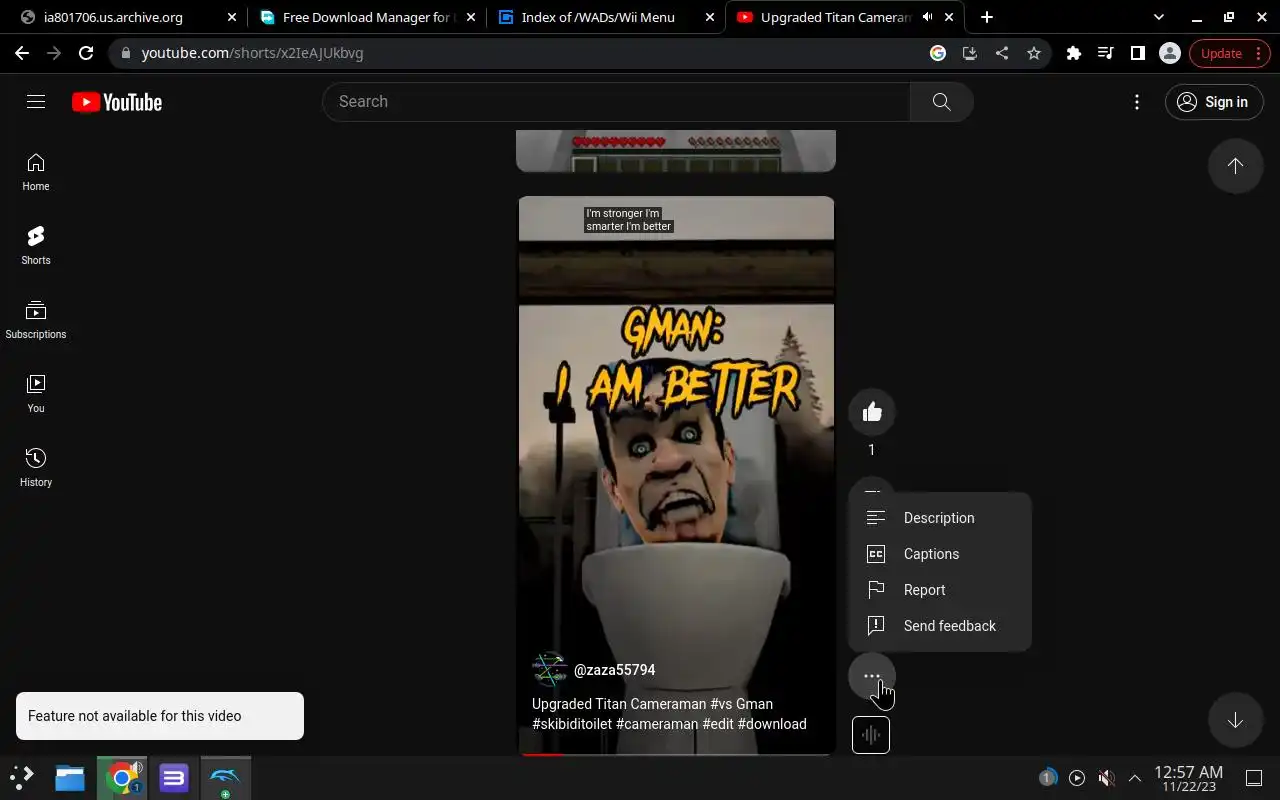Bookmark this page with star icon
The width and height of the screenshot is (1280, 800).
tap(1034, 53)
